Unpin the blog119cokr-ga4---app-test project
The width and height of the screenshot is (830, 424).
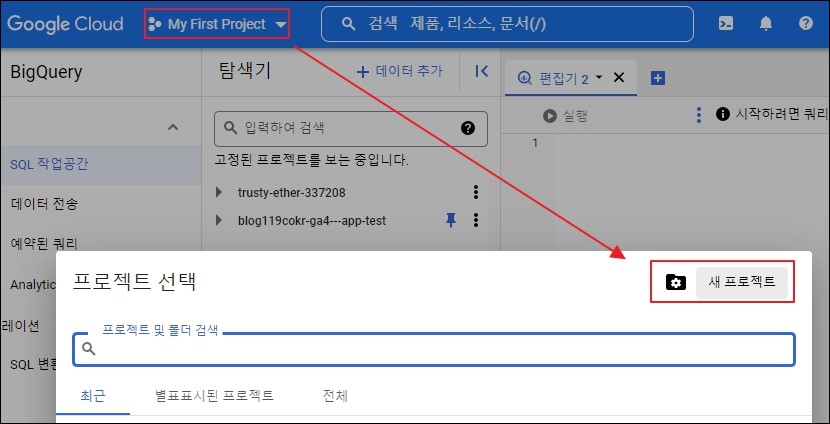tap(449, 220)
